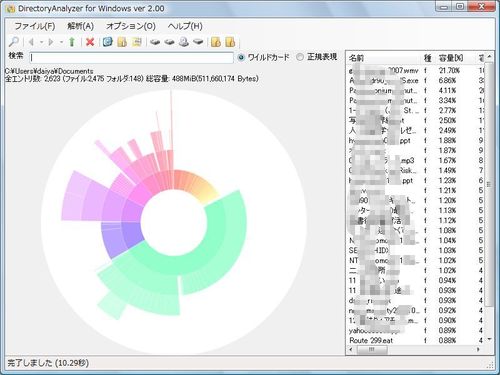The height and width of the screenshot is (375, 500).
Task: Open the back history dropdown arrow
Action: [41, 42]
